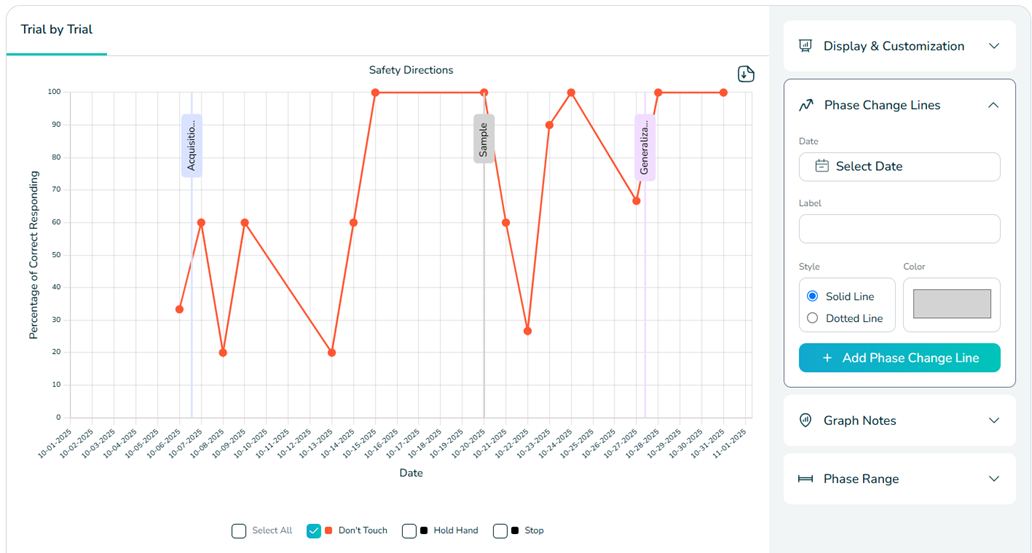Click the calendar icon in Select Date
Viewport: 1032px width, 553px height.
(x=822, y=166)
